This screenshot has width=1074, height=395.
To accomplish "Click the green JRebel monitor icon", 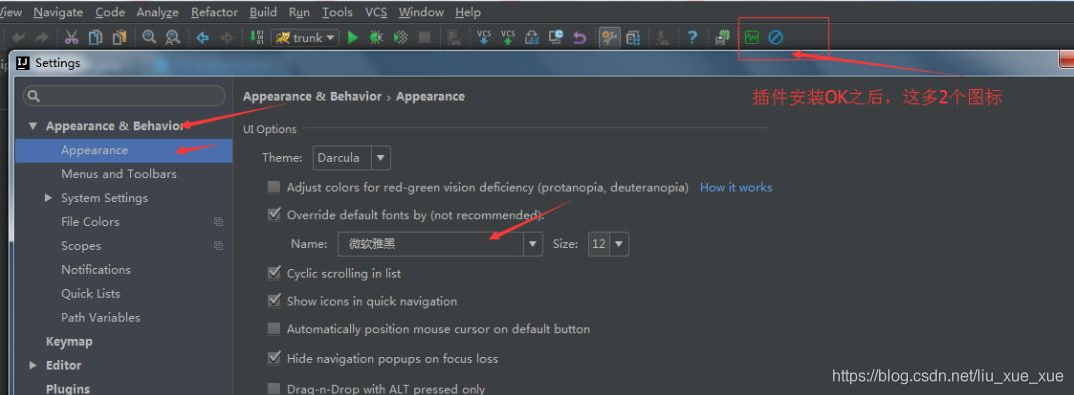I will pyautogui.click(x=752, y=38).
